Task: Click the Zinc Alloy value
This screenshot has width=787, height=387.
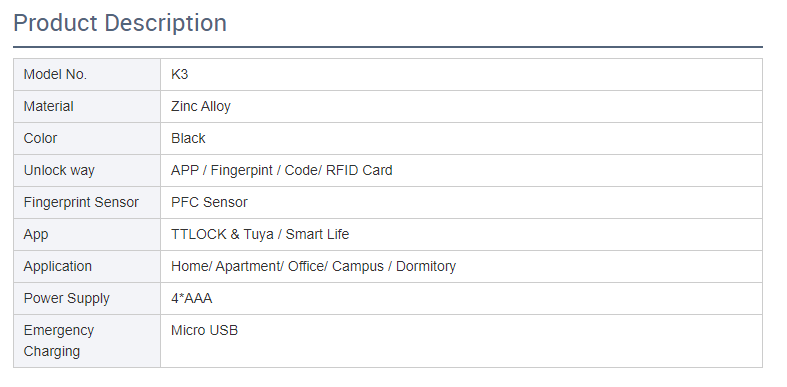Action: (201, 106)
